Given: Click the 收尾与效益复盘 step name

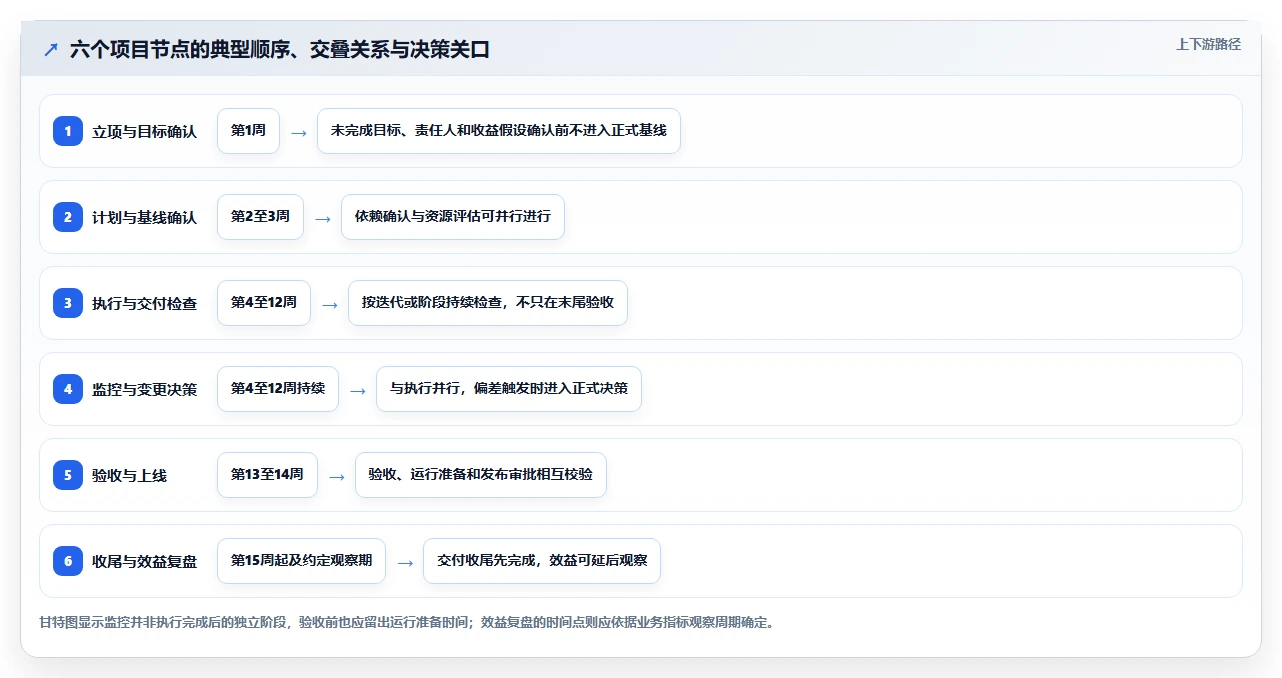Looking at the screenshot, I should 145,562.
